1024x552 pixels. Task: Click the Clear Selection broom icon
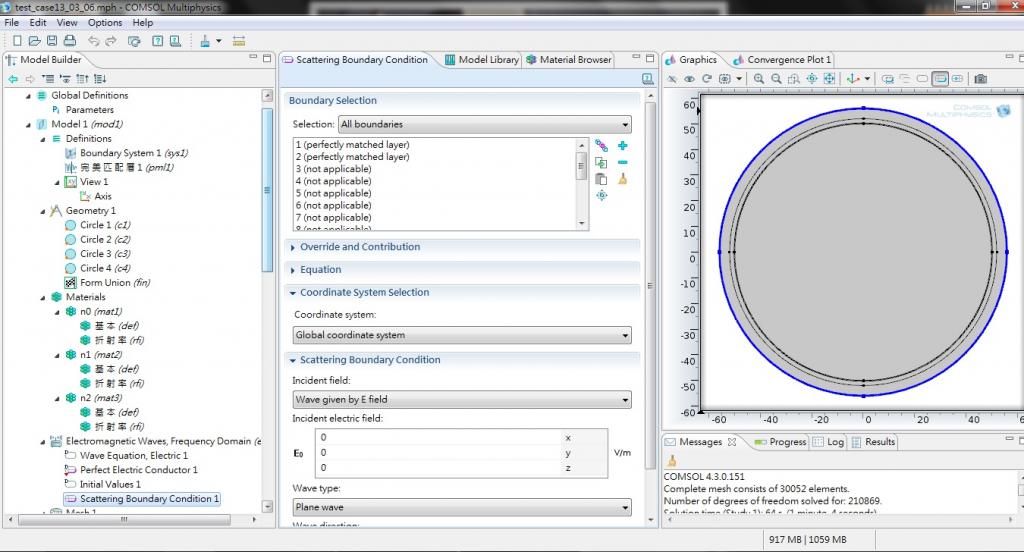click(622, 179)
